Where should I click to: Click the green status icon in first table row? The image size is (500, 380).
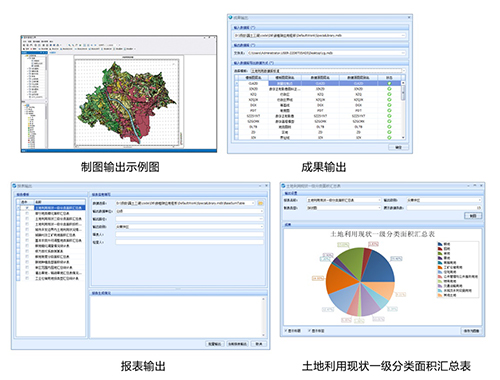click(x=389, y=83)
